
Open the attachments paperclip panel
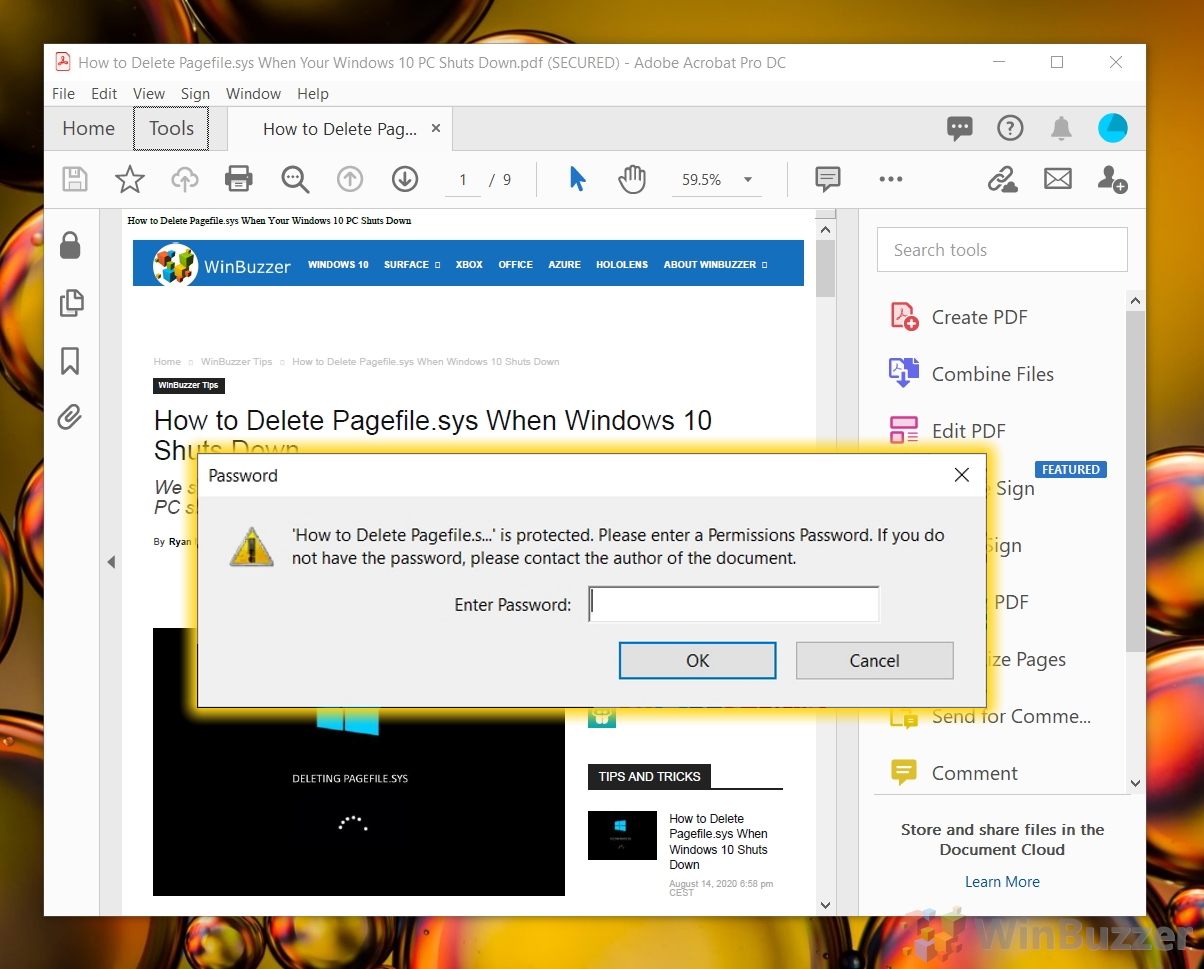pos(69,417)
